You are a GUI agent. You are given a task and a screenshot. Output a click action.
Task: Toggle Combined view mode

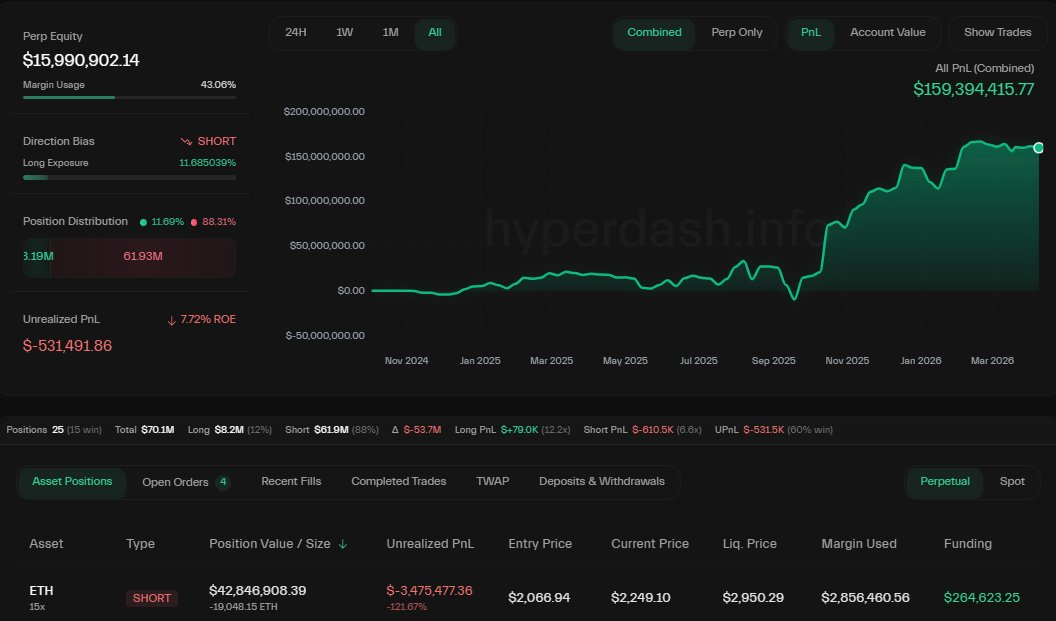coord(654,32)
